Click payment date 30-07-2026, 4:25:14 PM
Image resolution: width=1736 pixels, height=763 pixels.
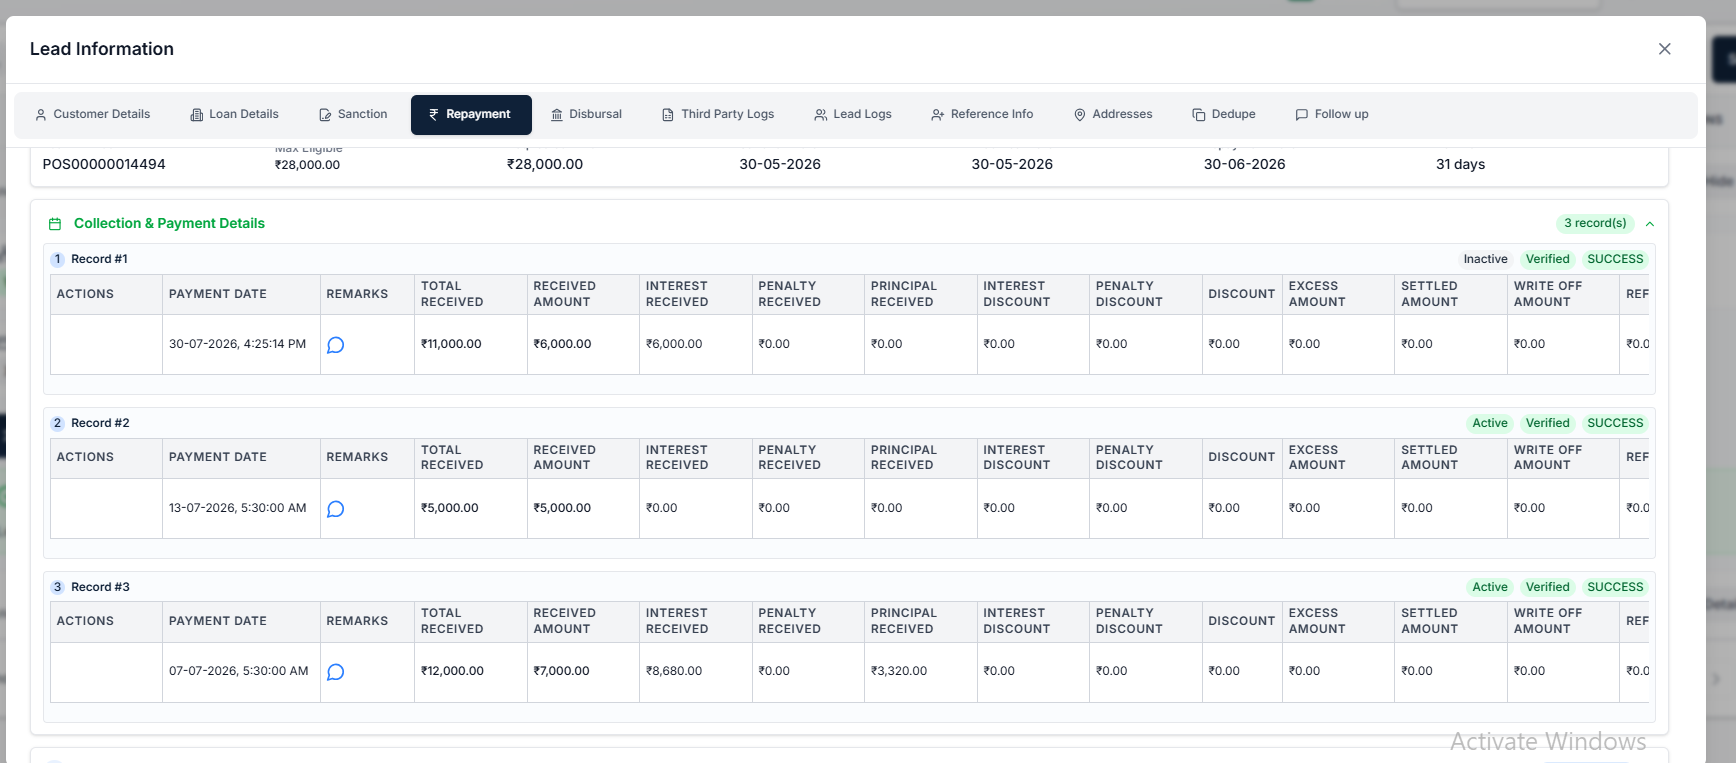238,344
